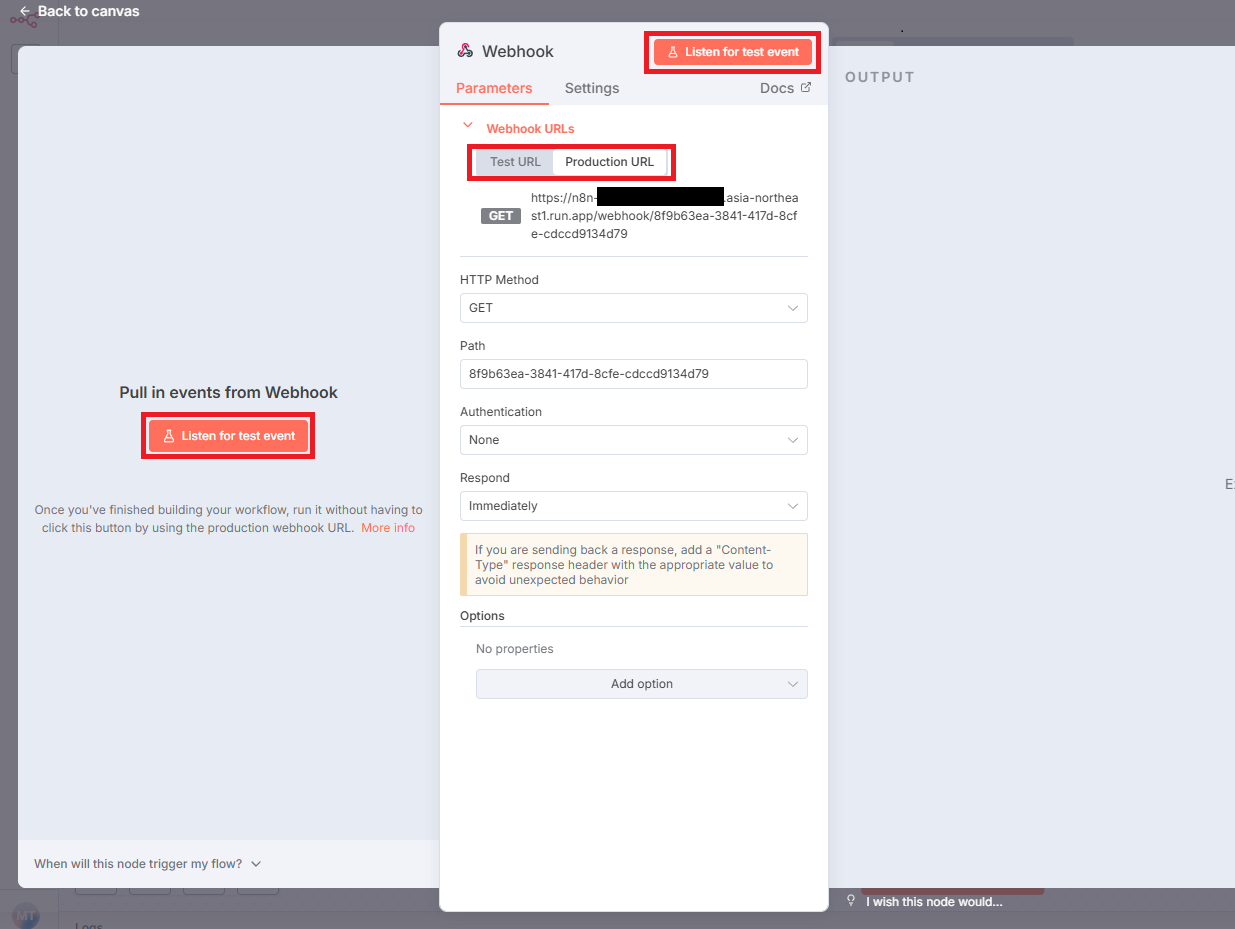Switch to the Parameters tab
1235x929 pixels.
494,88
